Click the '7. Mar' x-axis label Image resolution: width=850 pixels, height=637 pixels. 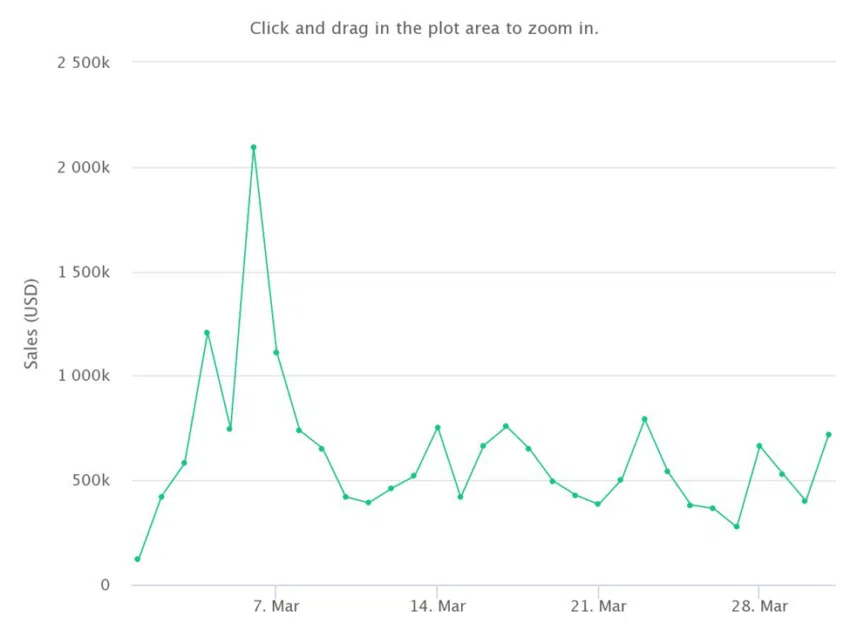pos(276,606)
